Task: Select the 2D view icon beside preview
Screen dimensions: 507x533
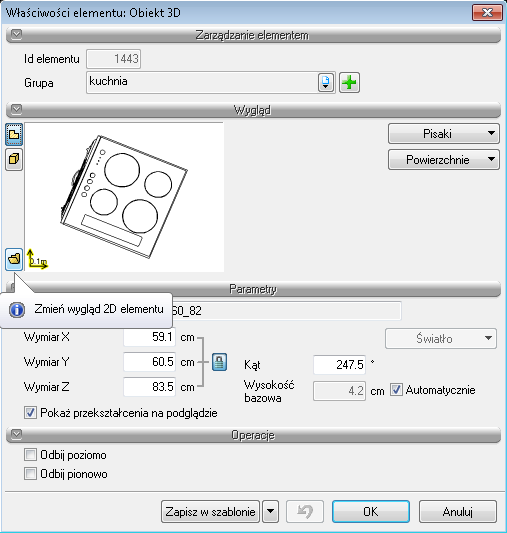Action: click(x=14, y=135)
